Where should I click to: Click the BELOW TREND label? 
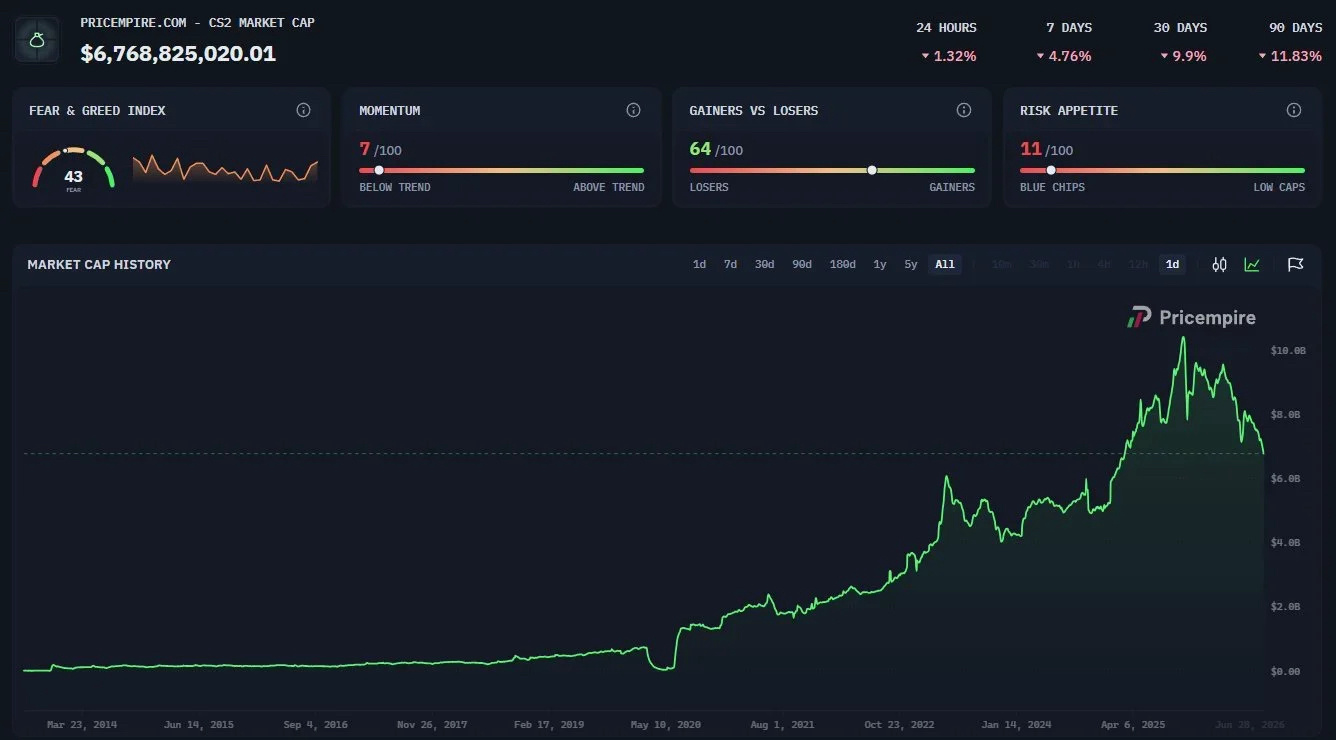pyautogui.click(x=395, y=187)
